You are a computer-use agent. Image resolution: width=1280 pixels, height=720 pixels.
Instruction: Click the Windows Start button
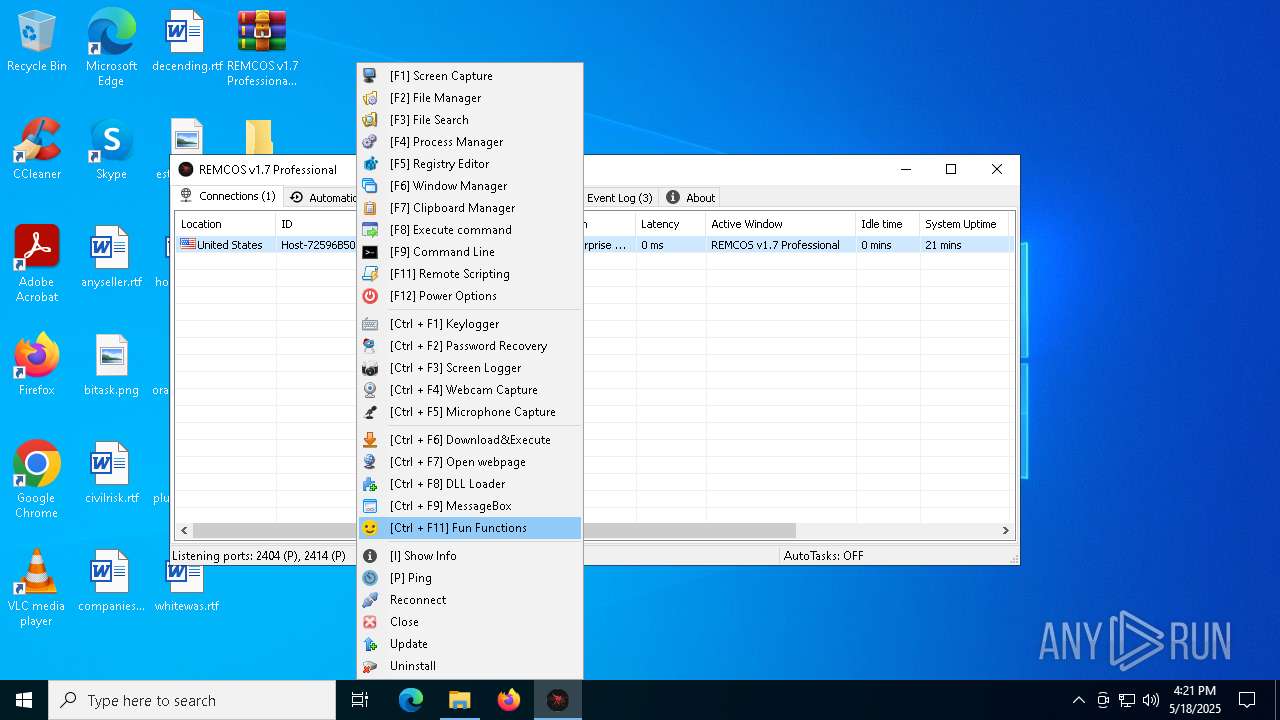pyautogui.click(x=24, y=700)
